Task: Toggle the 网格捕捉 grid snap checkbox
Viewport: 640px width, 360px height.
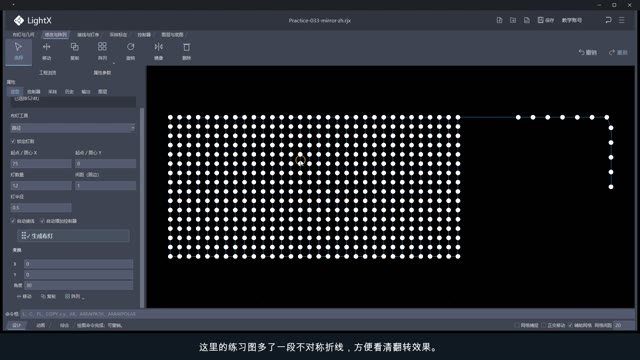Action: [x=517, y=325]
